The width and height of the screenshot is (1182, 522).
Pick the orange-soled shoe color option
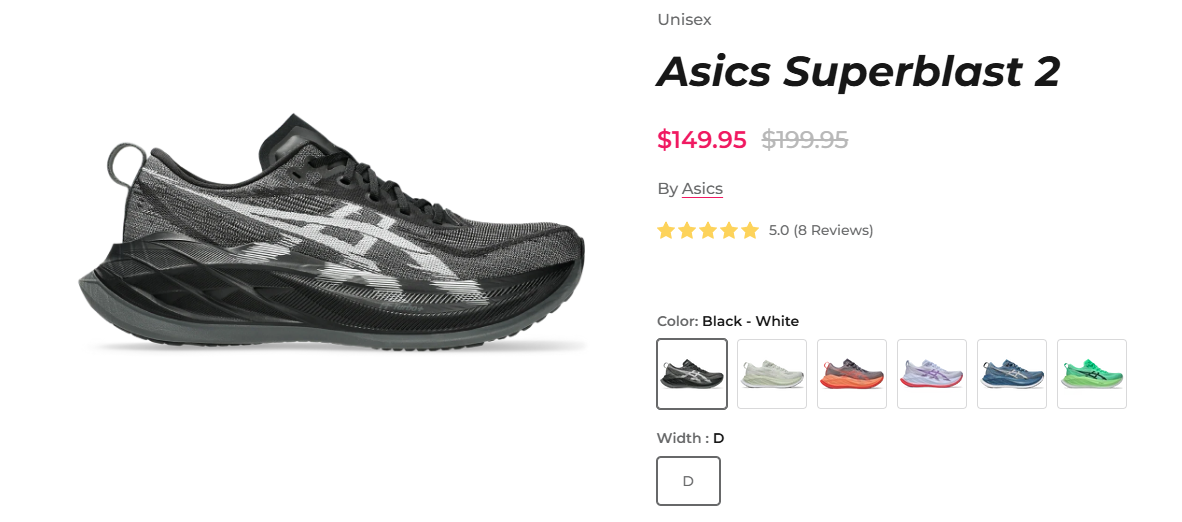(x=852, y=374)
